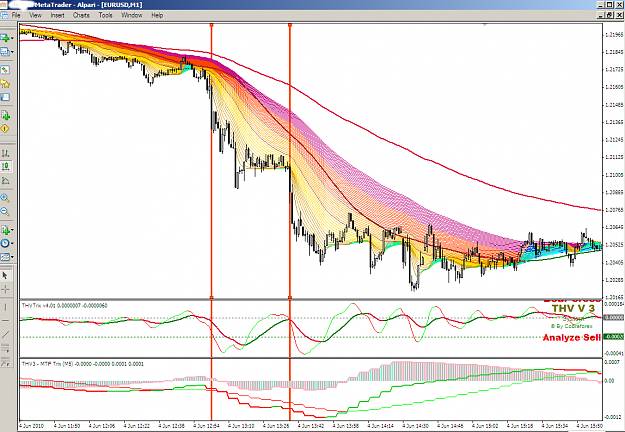Select the Horizontal Line drawing tool
Viewport: 625px width, 432px height.
(5, 320)
